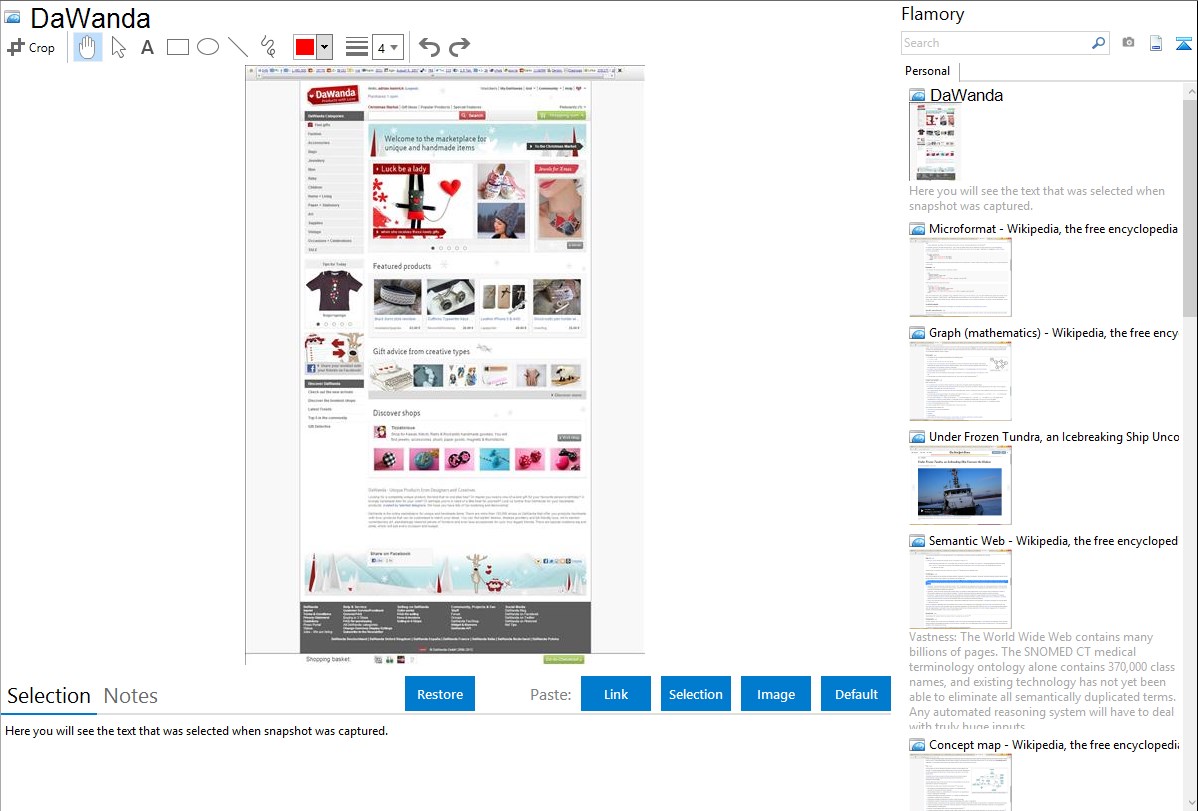Viewport: 1198px width, 811px height.
Task: Click the DaWanda title in snapshot list
Action: [x=966, y=96]
